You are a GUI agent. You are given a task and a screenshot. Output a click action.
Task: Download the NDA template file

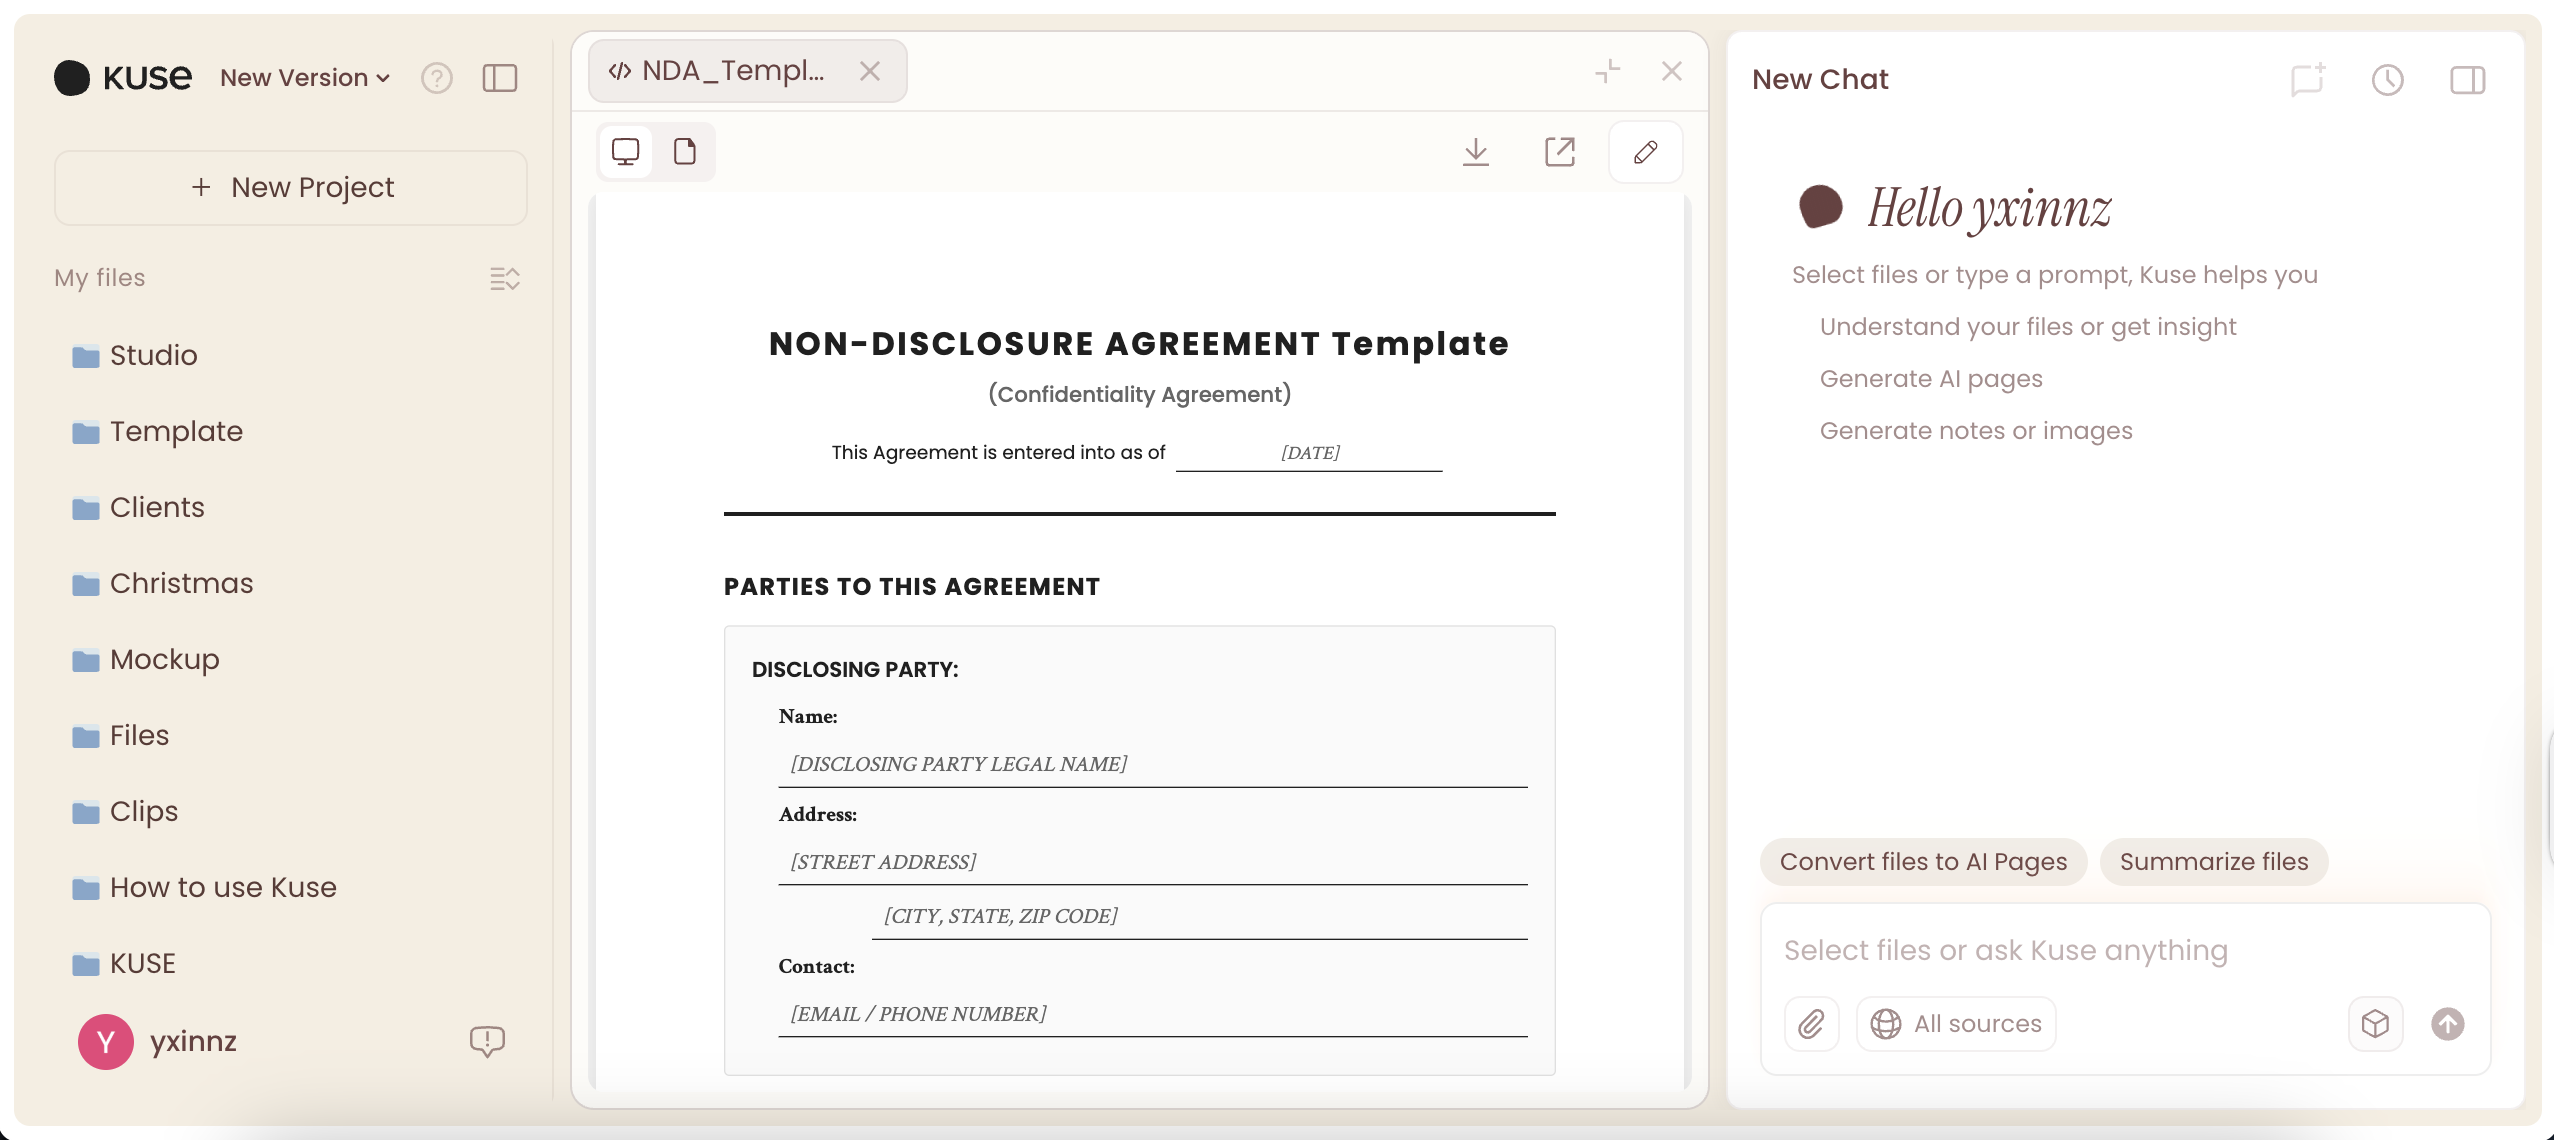tap(1476, 152)
